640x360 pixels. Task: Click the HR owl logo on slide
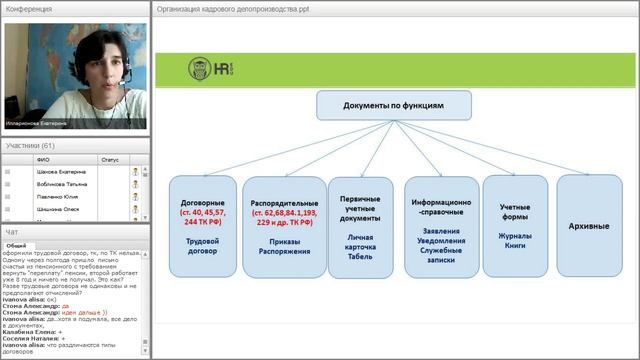pos(211,69)
